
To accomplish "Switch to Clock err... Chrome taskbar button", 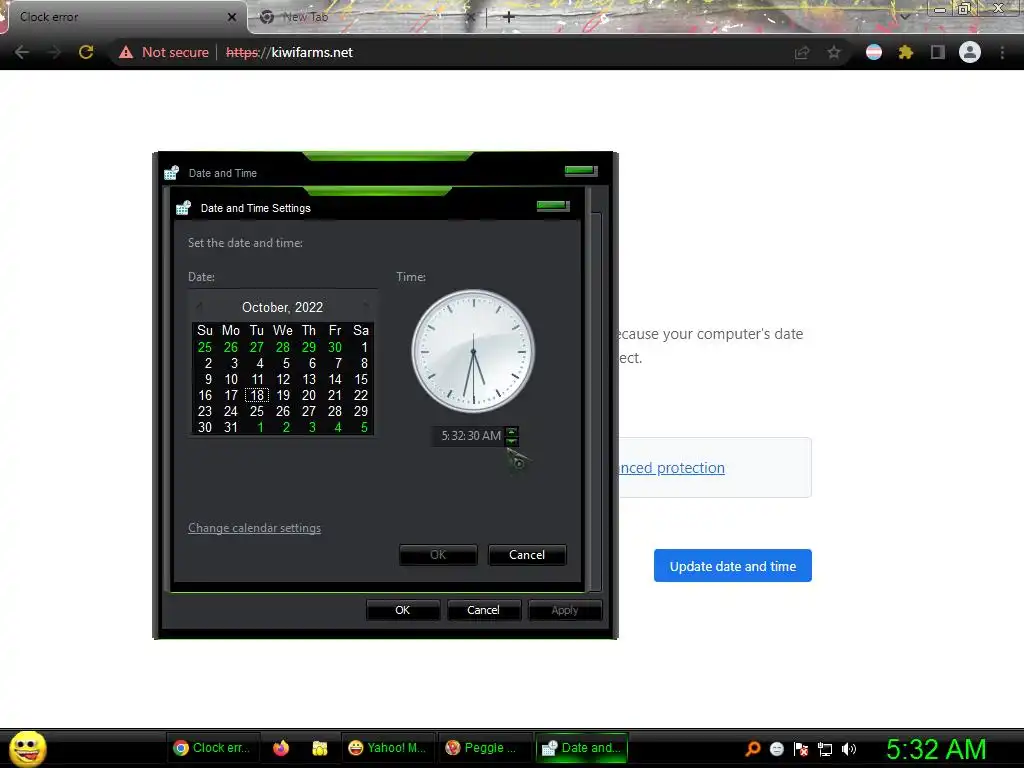I will coord(212,748).
